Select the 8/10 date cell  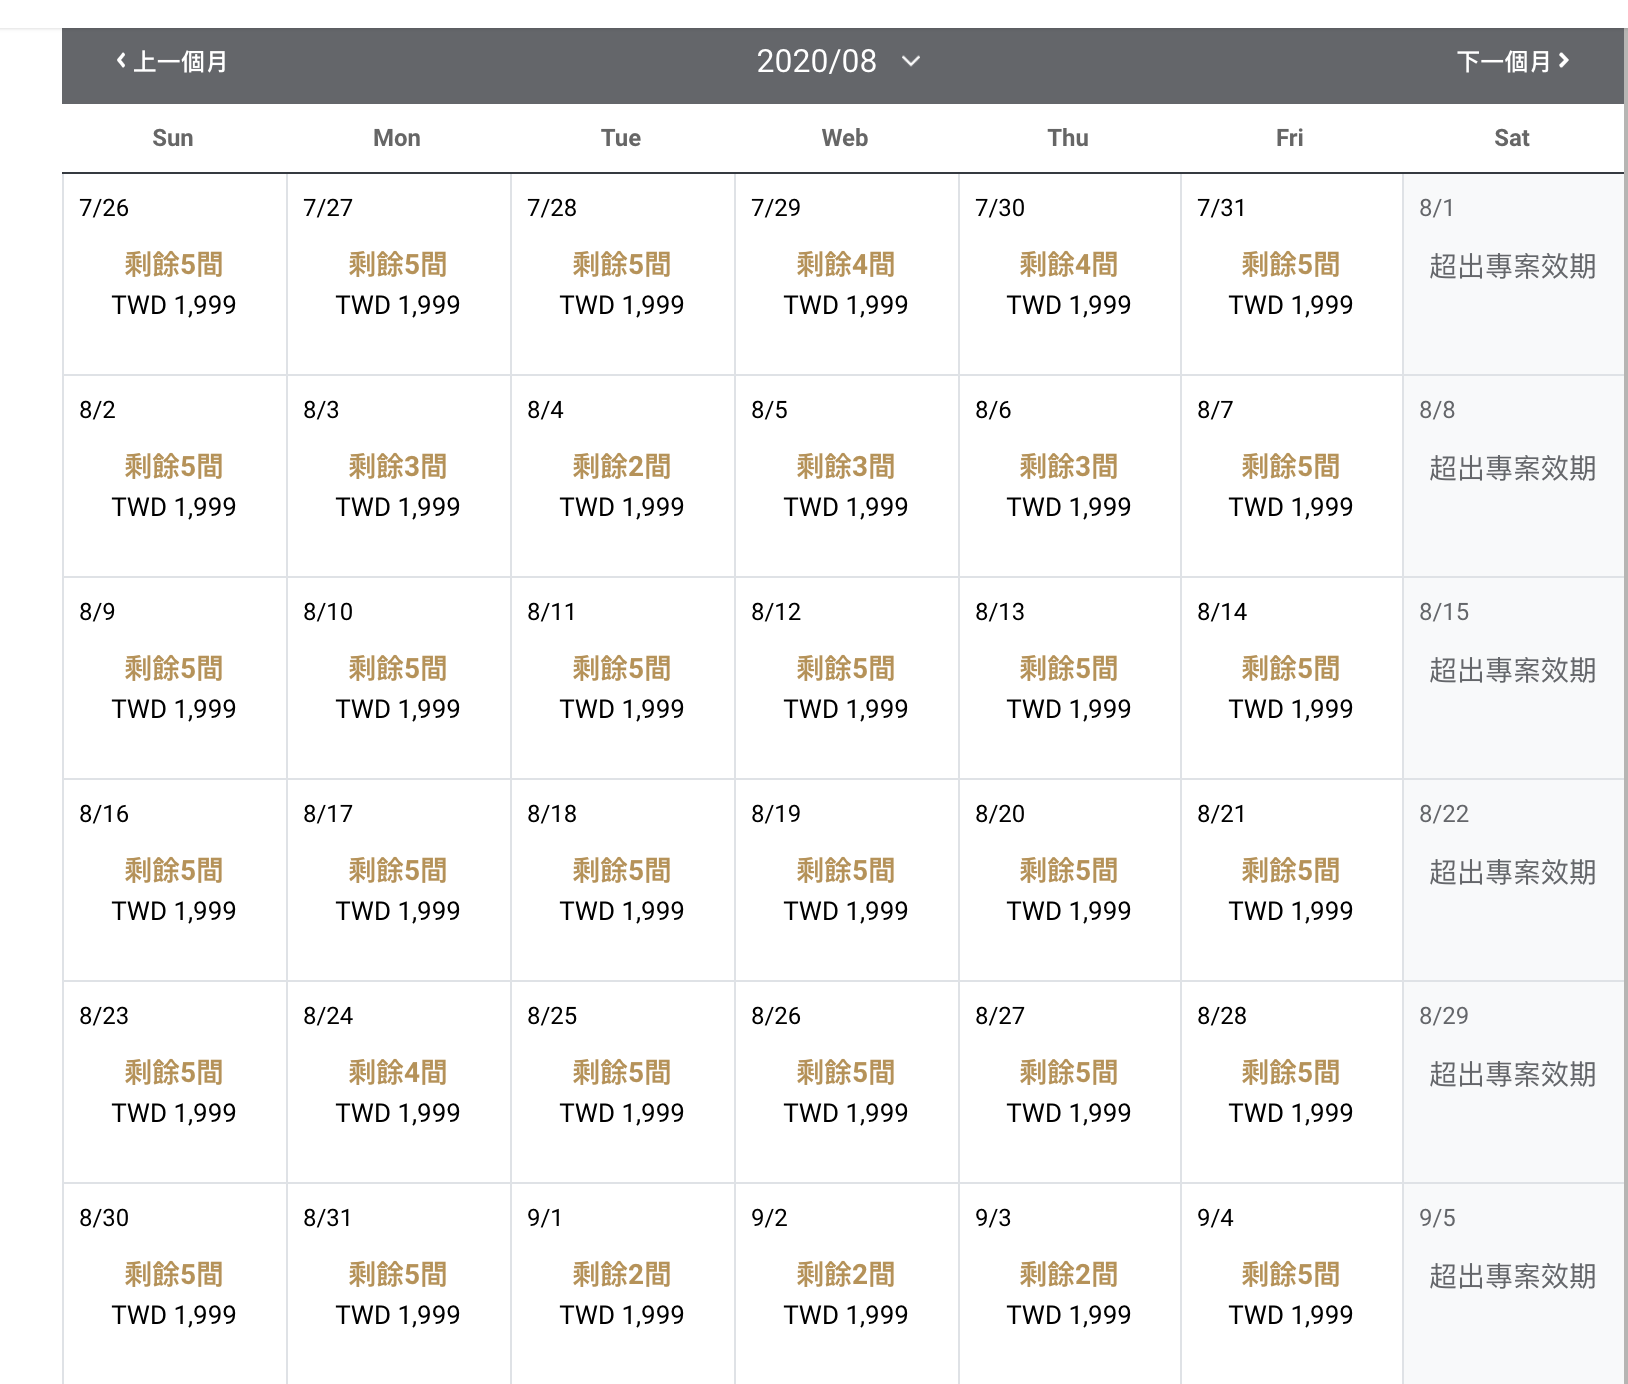coord(398,679)
